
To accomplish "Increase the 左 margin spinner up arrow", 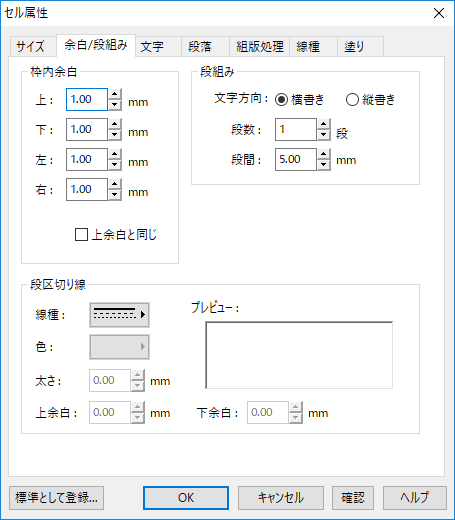I will point(115,154).
